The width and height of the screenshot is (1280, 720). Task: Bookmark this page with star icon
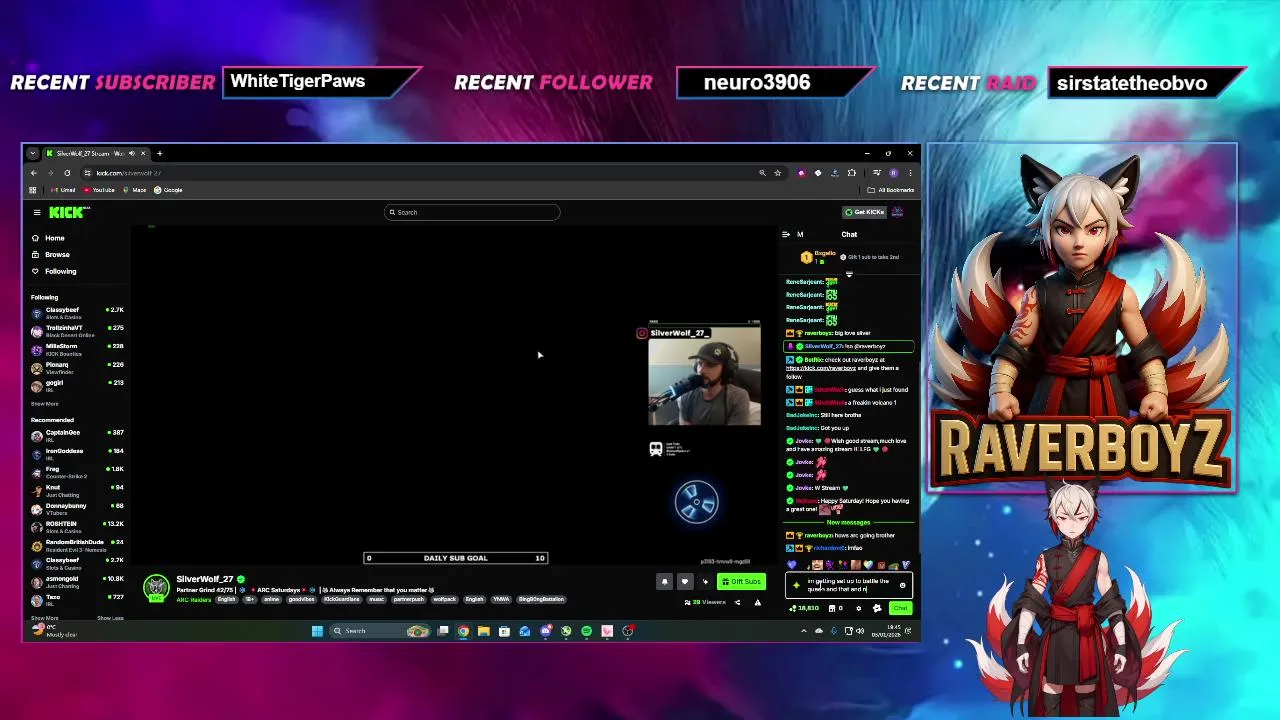(777, 173)
